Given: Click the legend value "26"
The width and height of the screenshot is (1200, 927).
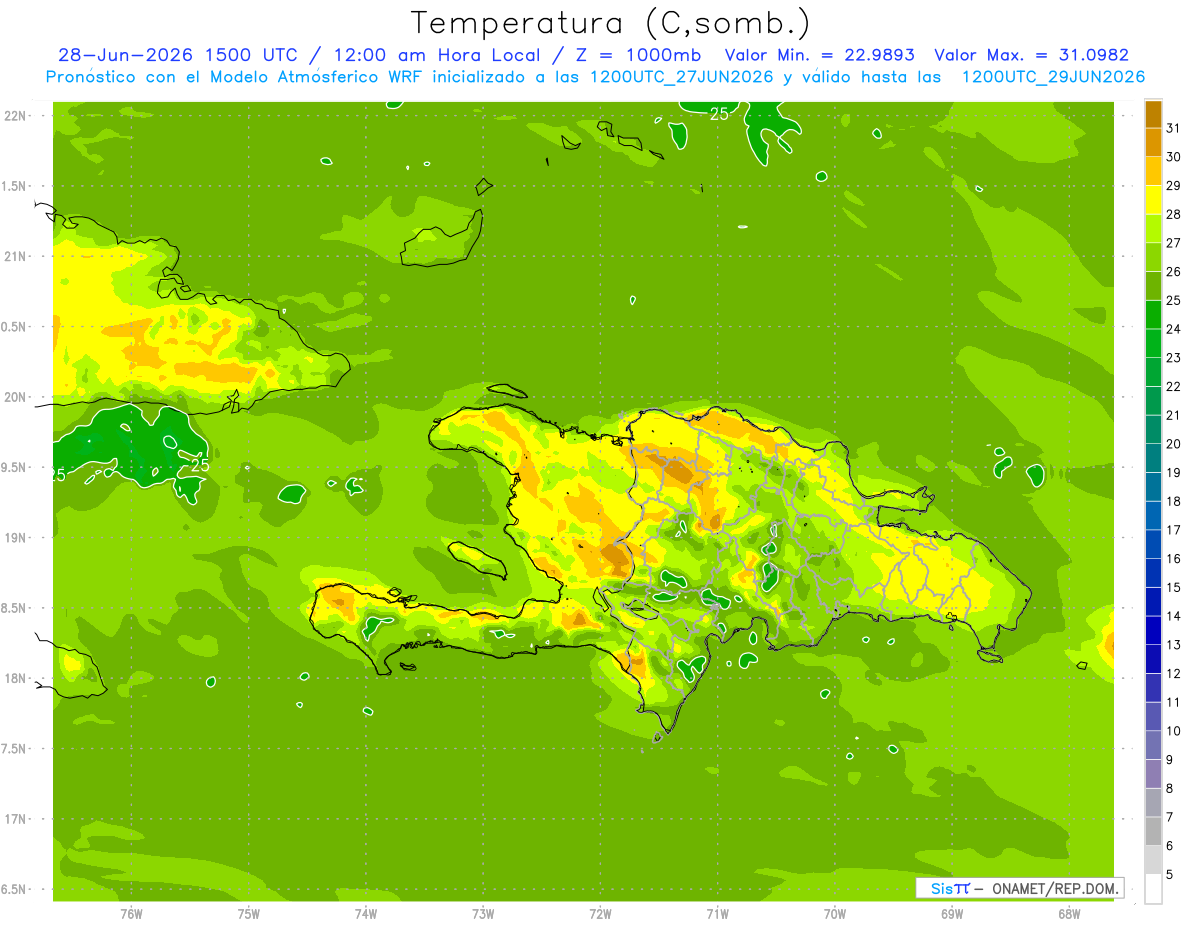Looking at the screenshot, I should [1174, 272].
